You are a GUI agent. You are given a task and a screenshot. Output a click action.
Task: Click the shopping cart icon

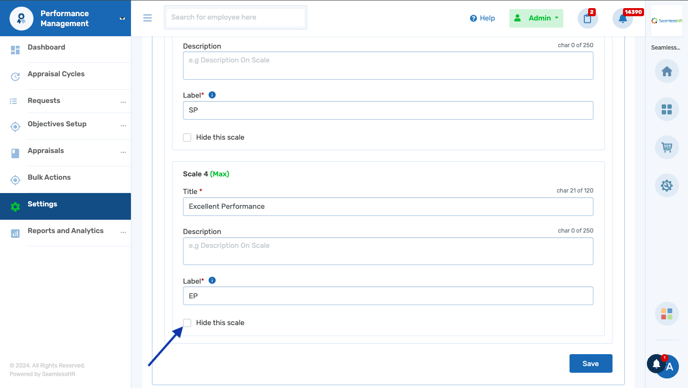click(x=666, y=147)
